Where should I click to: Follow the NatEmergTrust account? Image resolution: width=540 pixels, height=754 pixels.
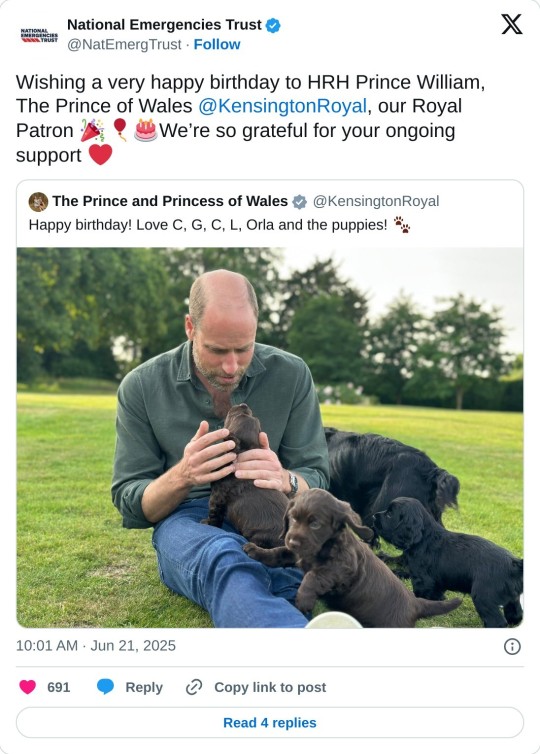tap(217, 44)
